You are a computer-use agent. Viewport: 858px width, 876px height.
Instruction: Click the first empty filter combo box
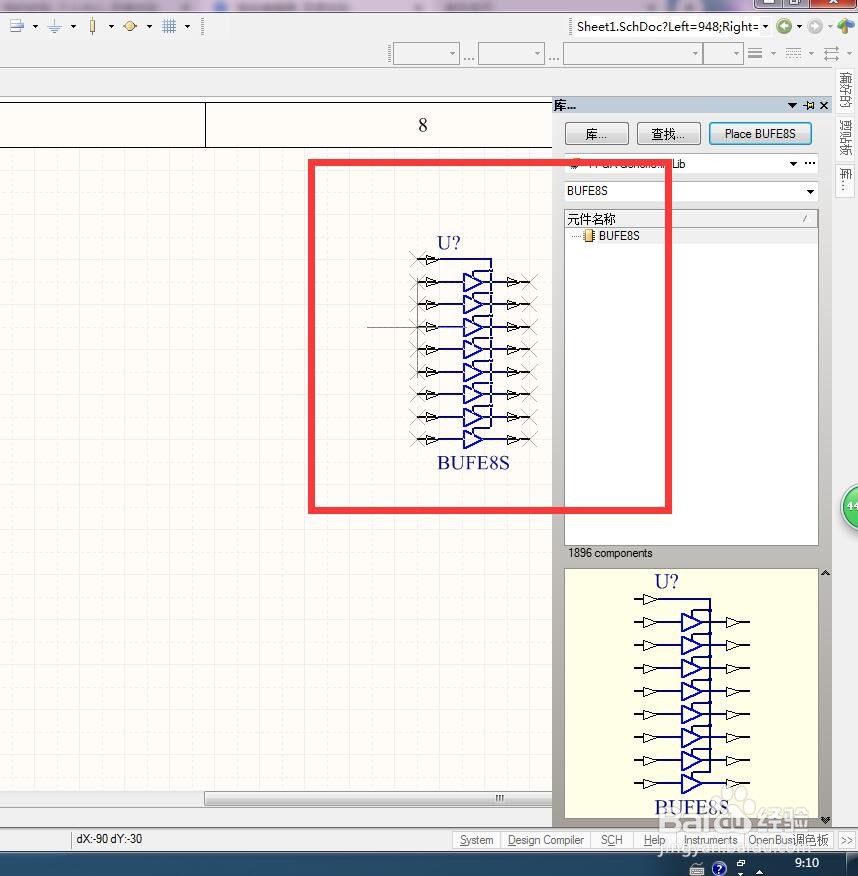[x=426, y=54]
